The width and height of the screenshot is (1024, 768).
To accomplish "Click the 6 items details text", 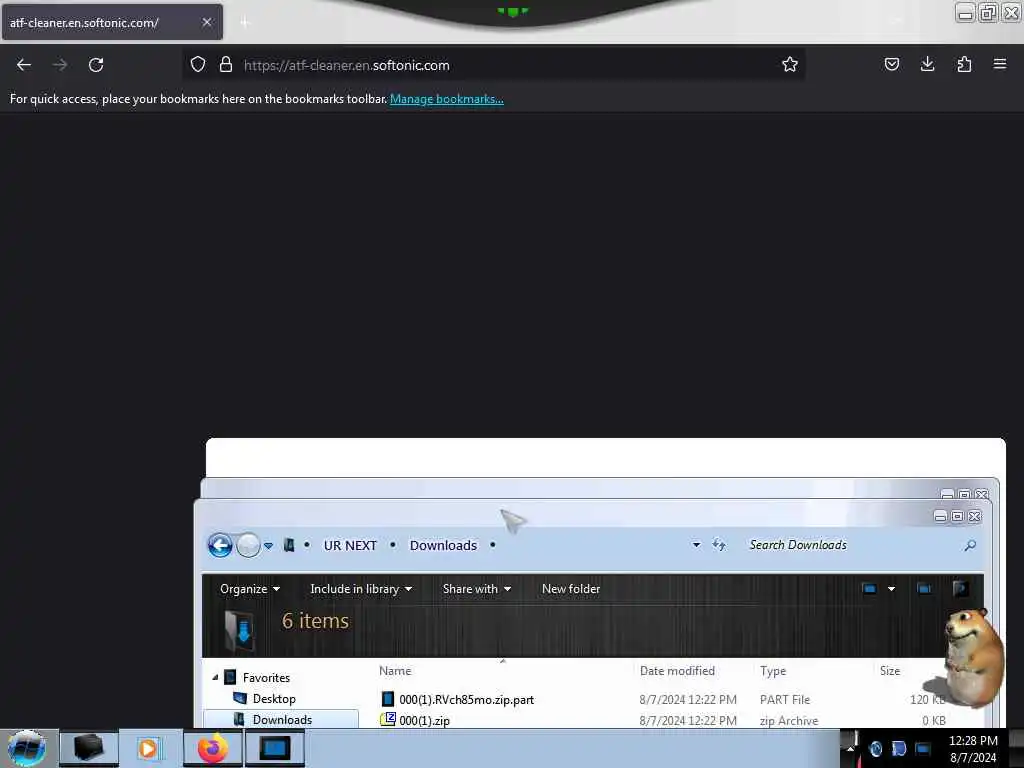I will click(x=315, y=620).
